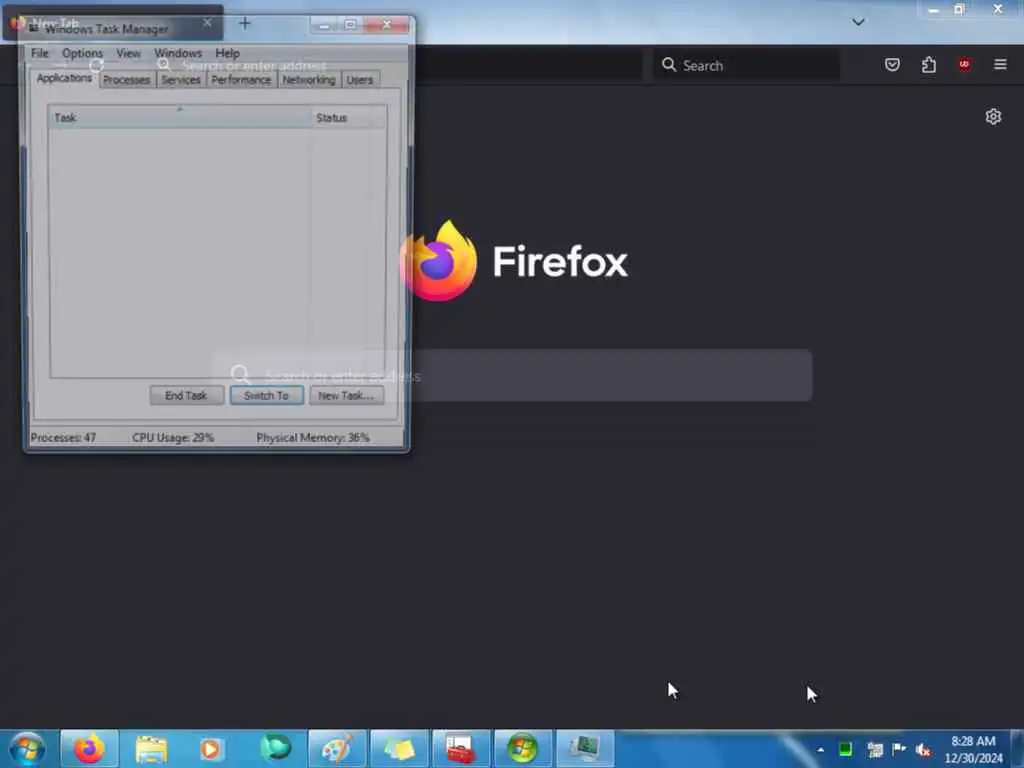Switch to the Services tab

pyautogui.click(x=181, y=80)
